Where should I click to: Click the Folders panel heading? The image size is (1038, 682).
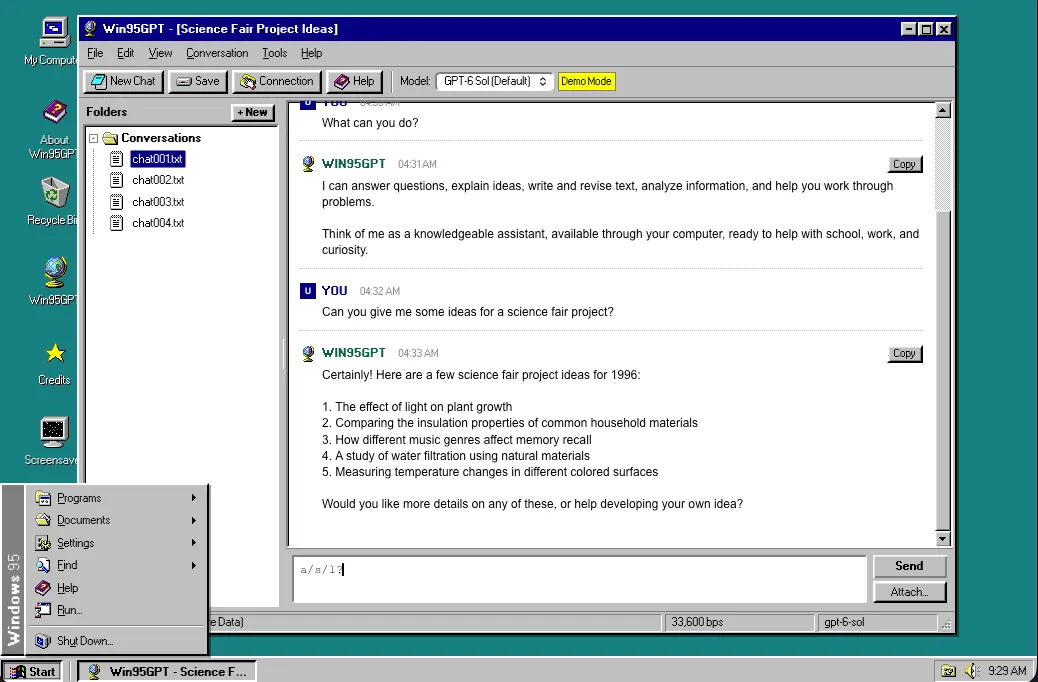pos(107,112)
